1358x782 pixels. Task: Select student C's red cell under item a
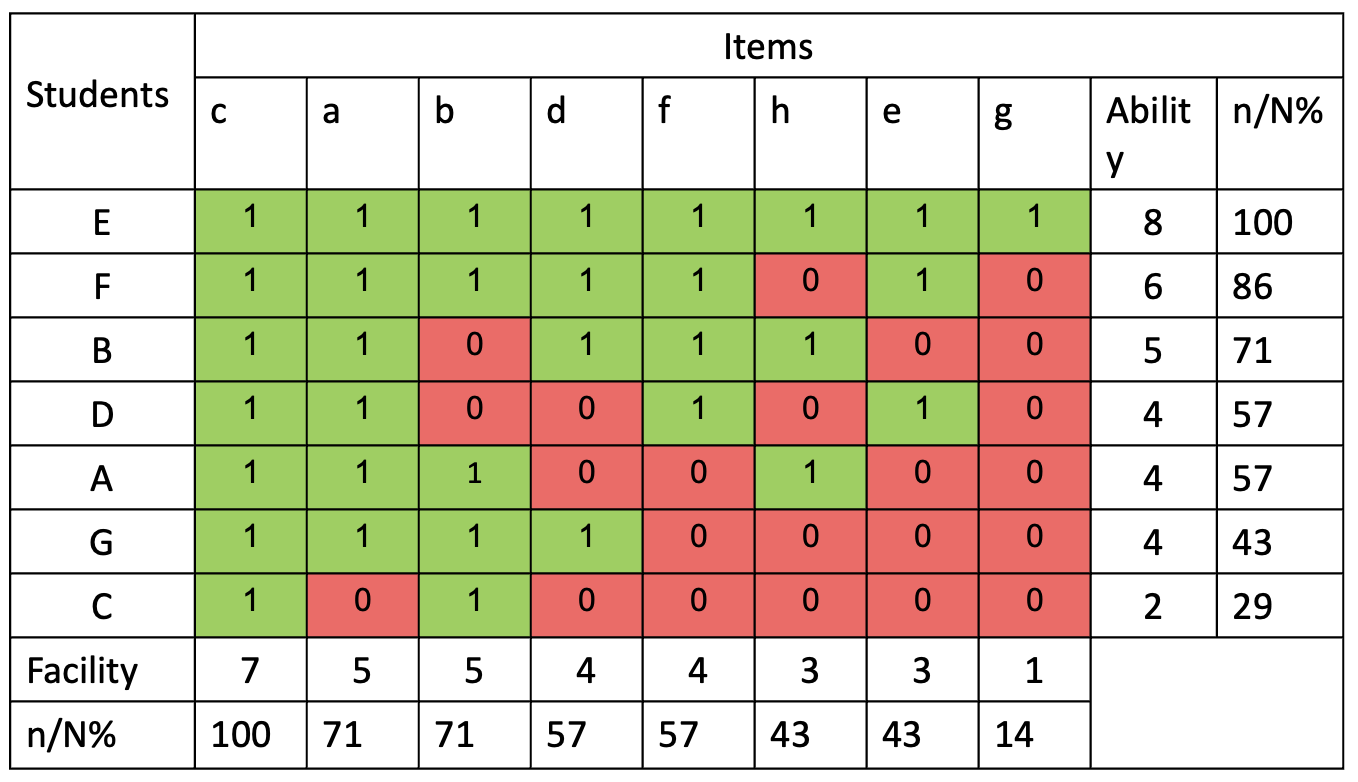[362, 606]
